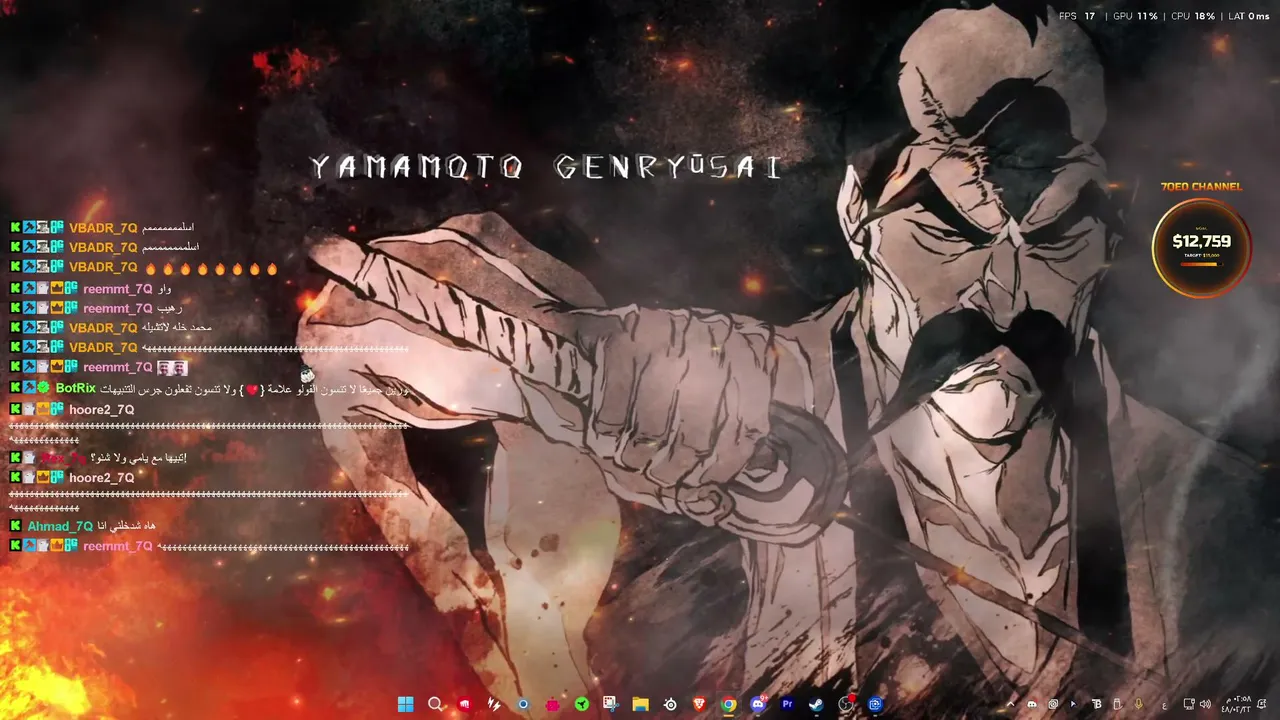Screen dimensions: 1280x720
Task: Click reemmt_7Q on the "واو" message
Action: point(118,289)
